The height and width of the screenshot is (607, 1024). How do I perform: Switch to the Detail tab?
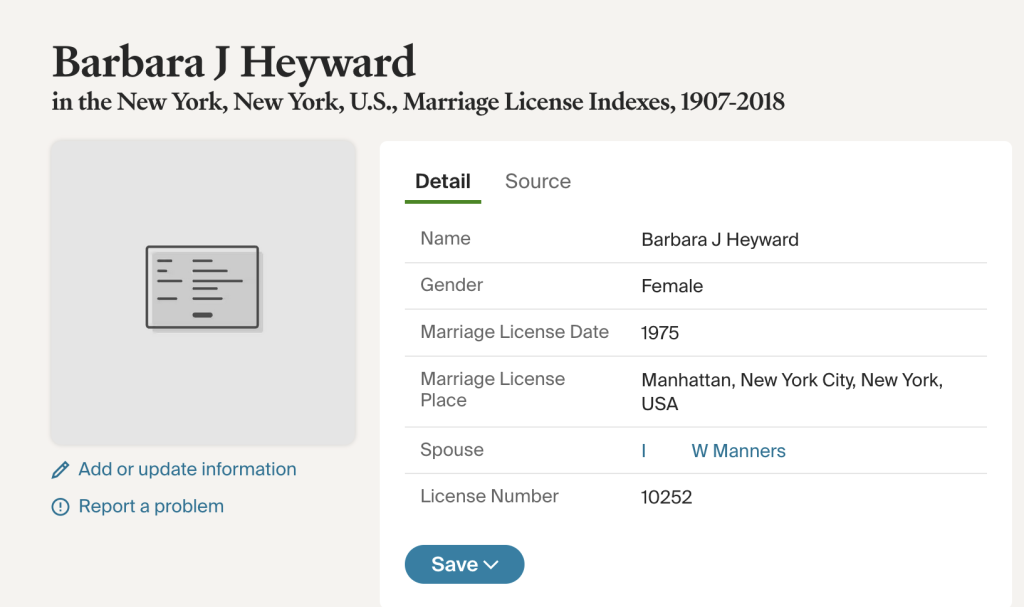click(x=442, y=182)
